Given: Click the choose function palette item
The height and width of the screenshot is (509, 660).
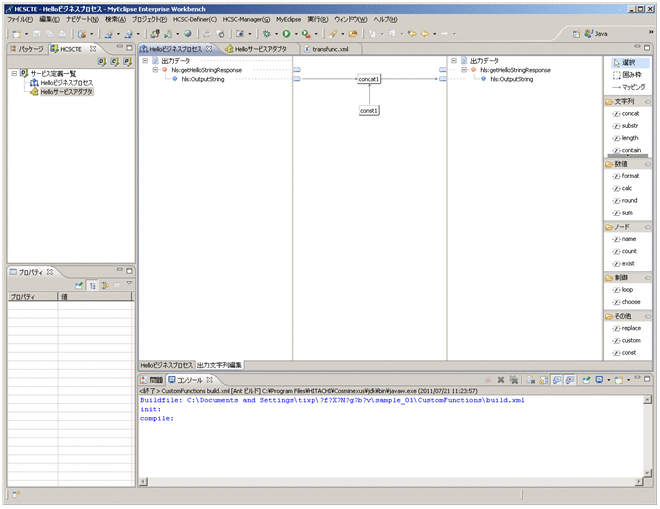Looking at the screenshot, I should pyautogui.click(x=630, y=302).
